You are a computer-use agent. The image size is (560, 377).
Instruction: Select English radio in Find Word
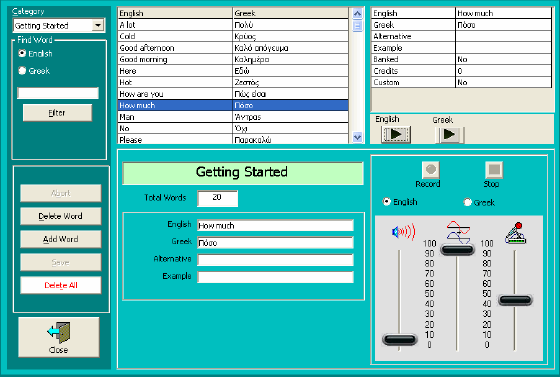22,53
